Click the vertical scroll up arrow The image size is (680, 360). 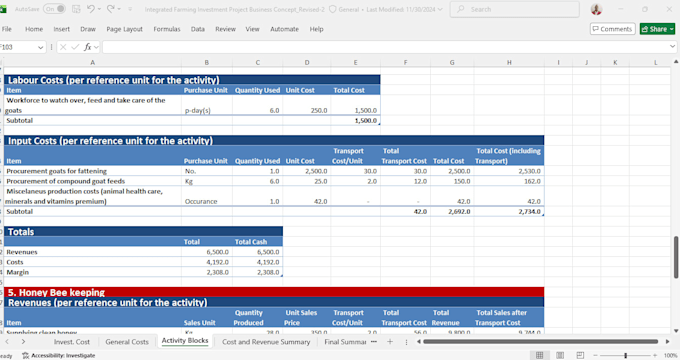coord(676,62)
